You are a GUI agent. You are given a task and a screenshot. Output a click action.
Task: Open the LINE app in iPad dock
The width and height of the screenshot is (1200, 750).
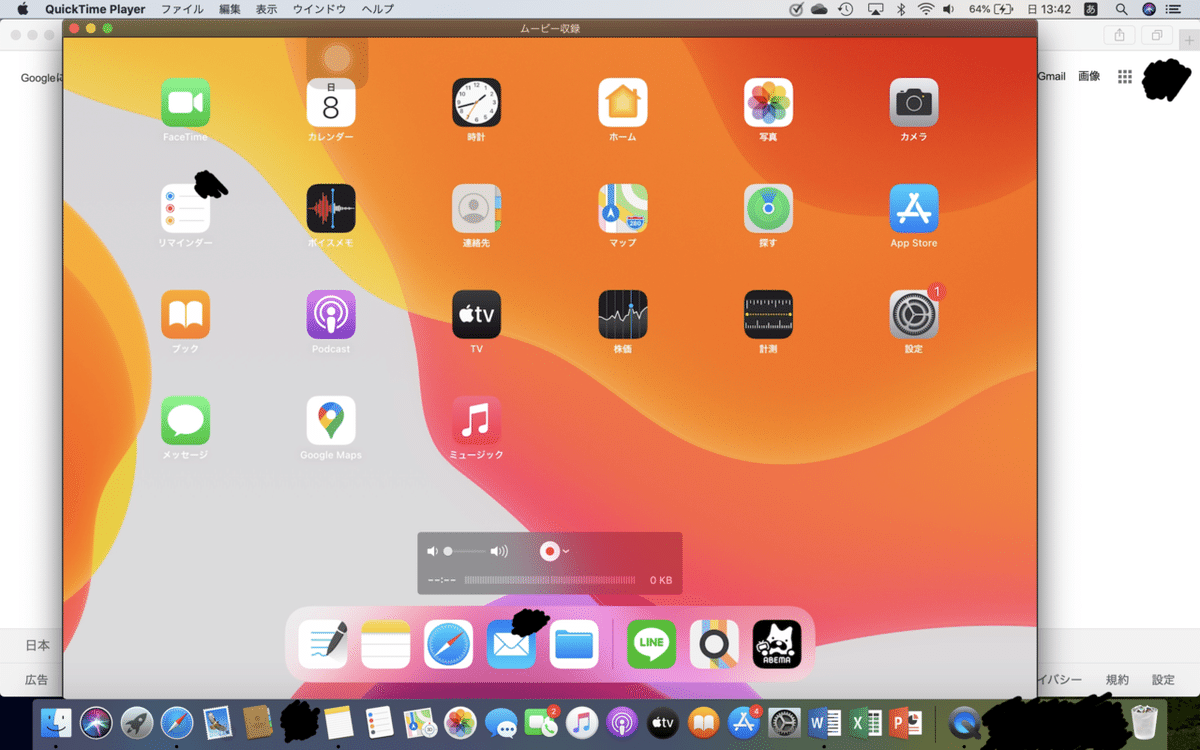point(651,644)
